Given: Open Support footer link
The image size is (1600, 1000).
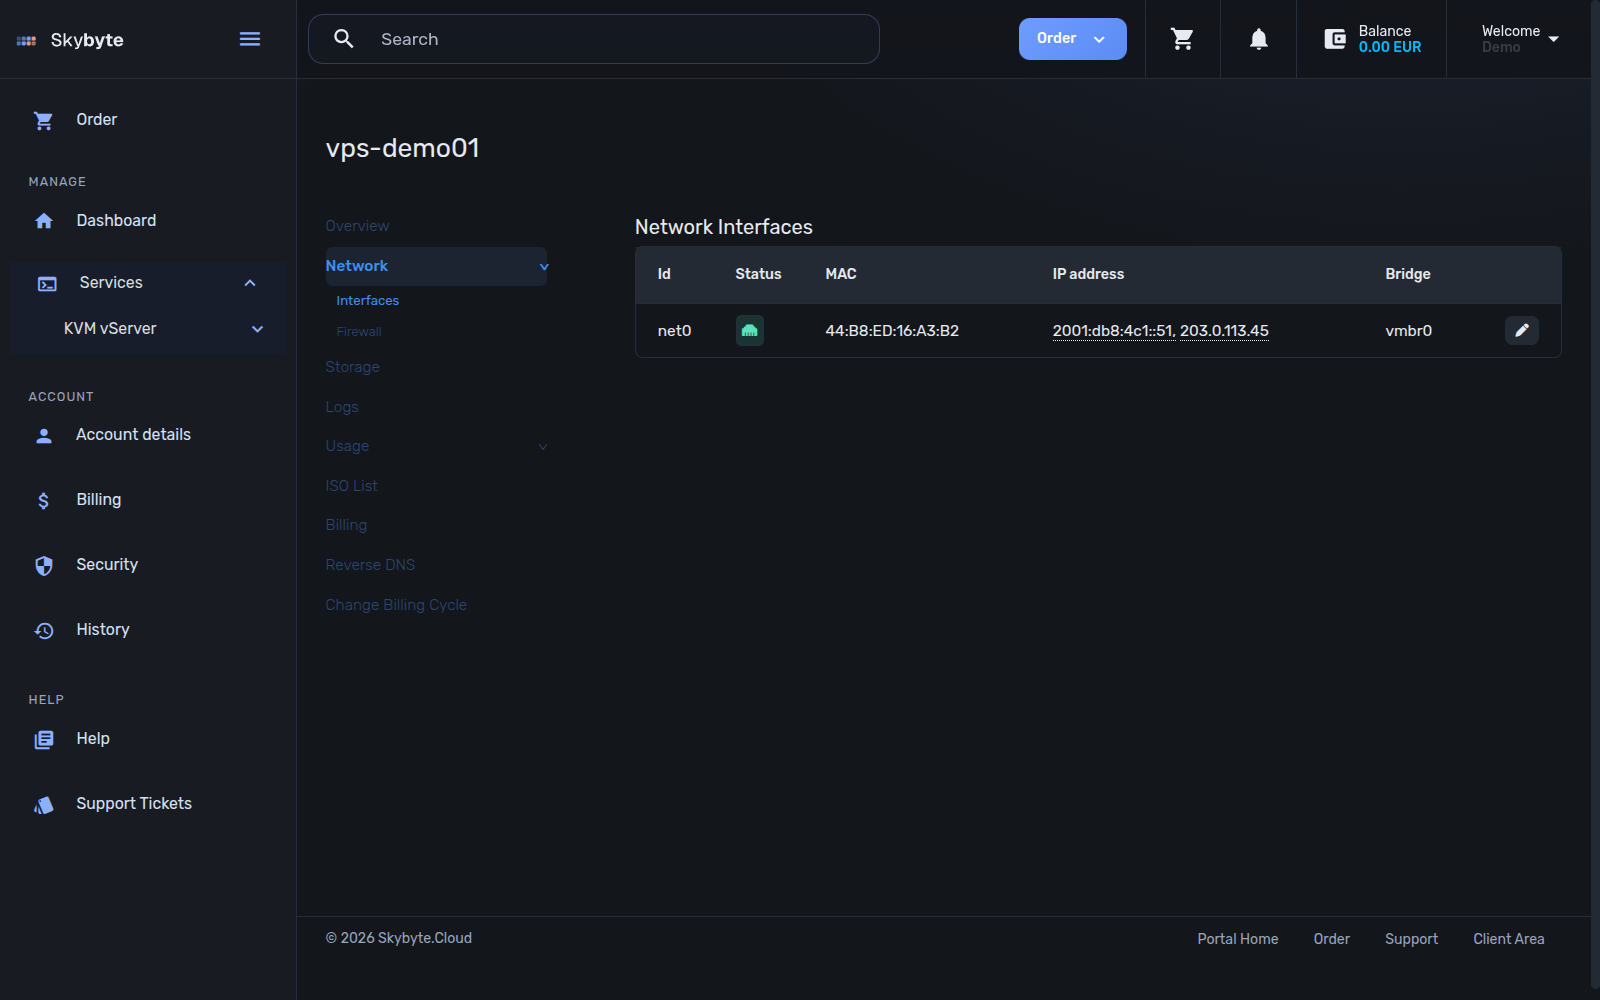Looking at the screenshot, I should pos(1411,939).
